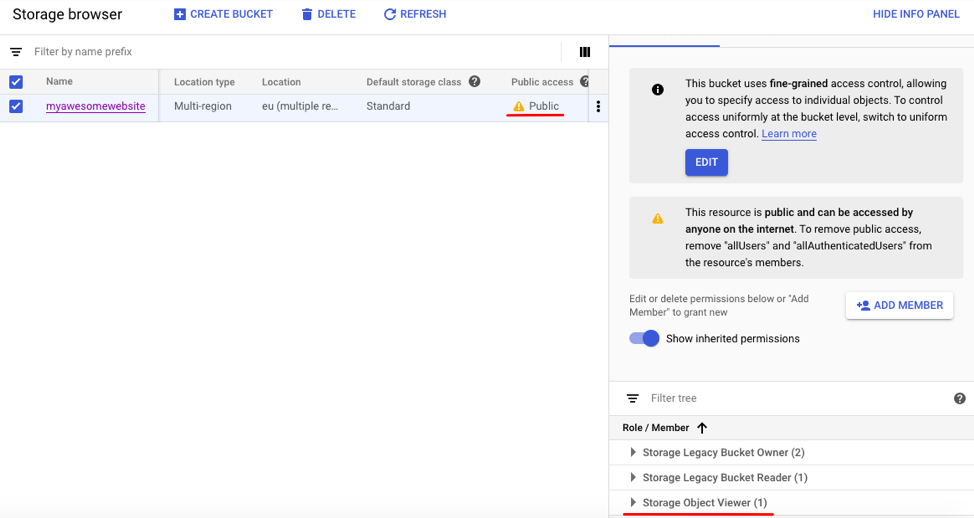Screen dimensions: 974x518
Task: Expand Storage Object Viewer role
Action: pos(633,503)
